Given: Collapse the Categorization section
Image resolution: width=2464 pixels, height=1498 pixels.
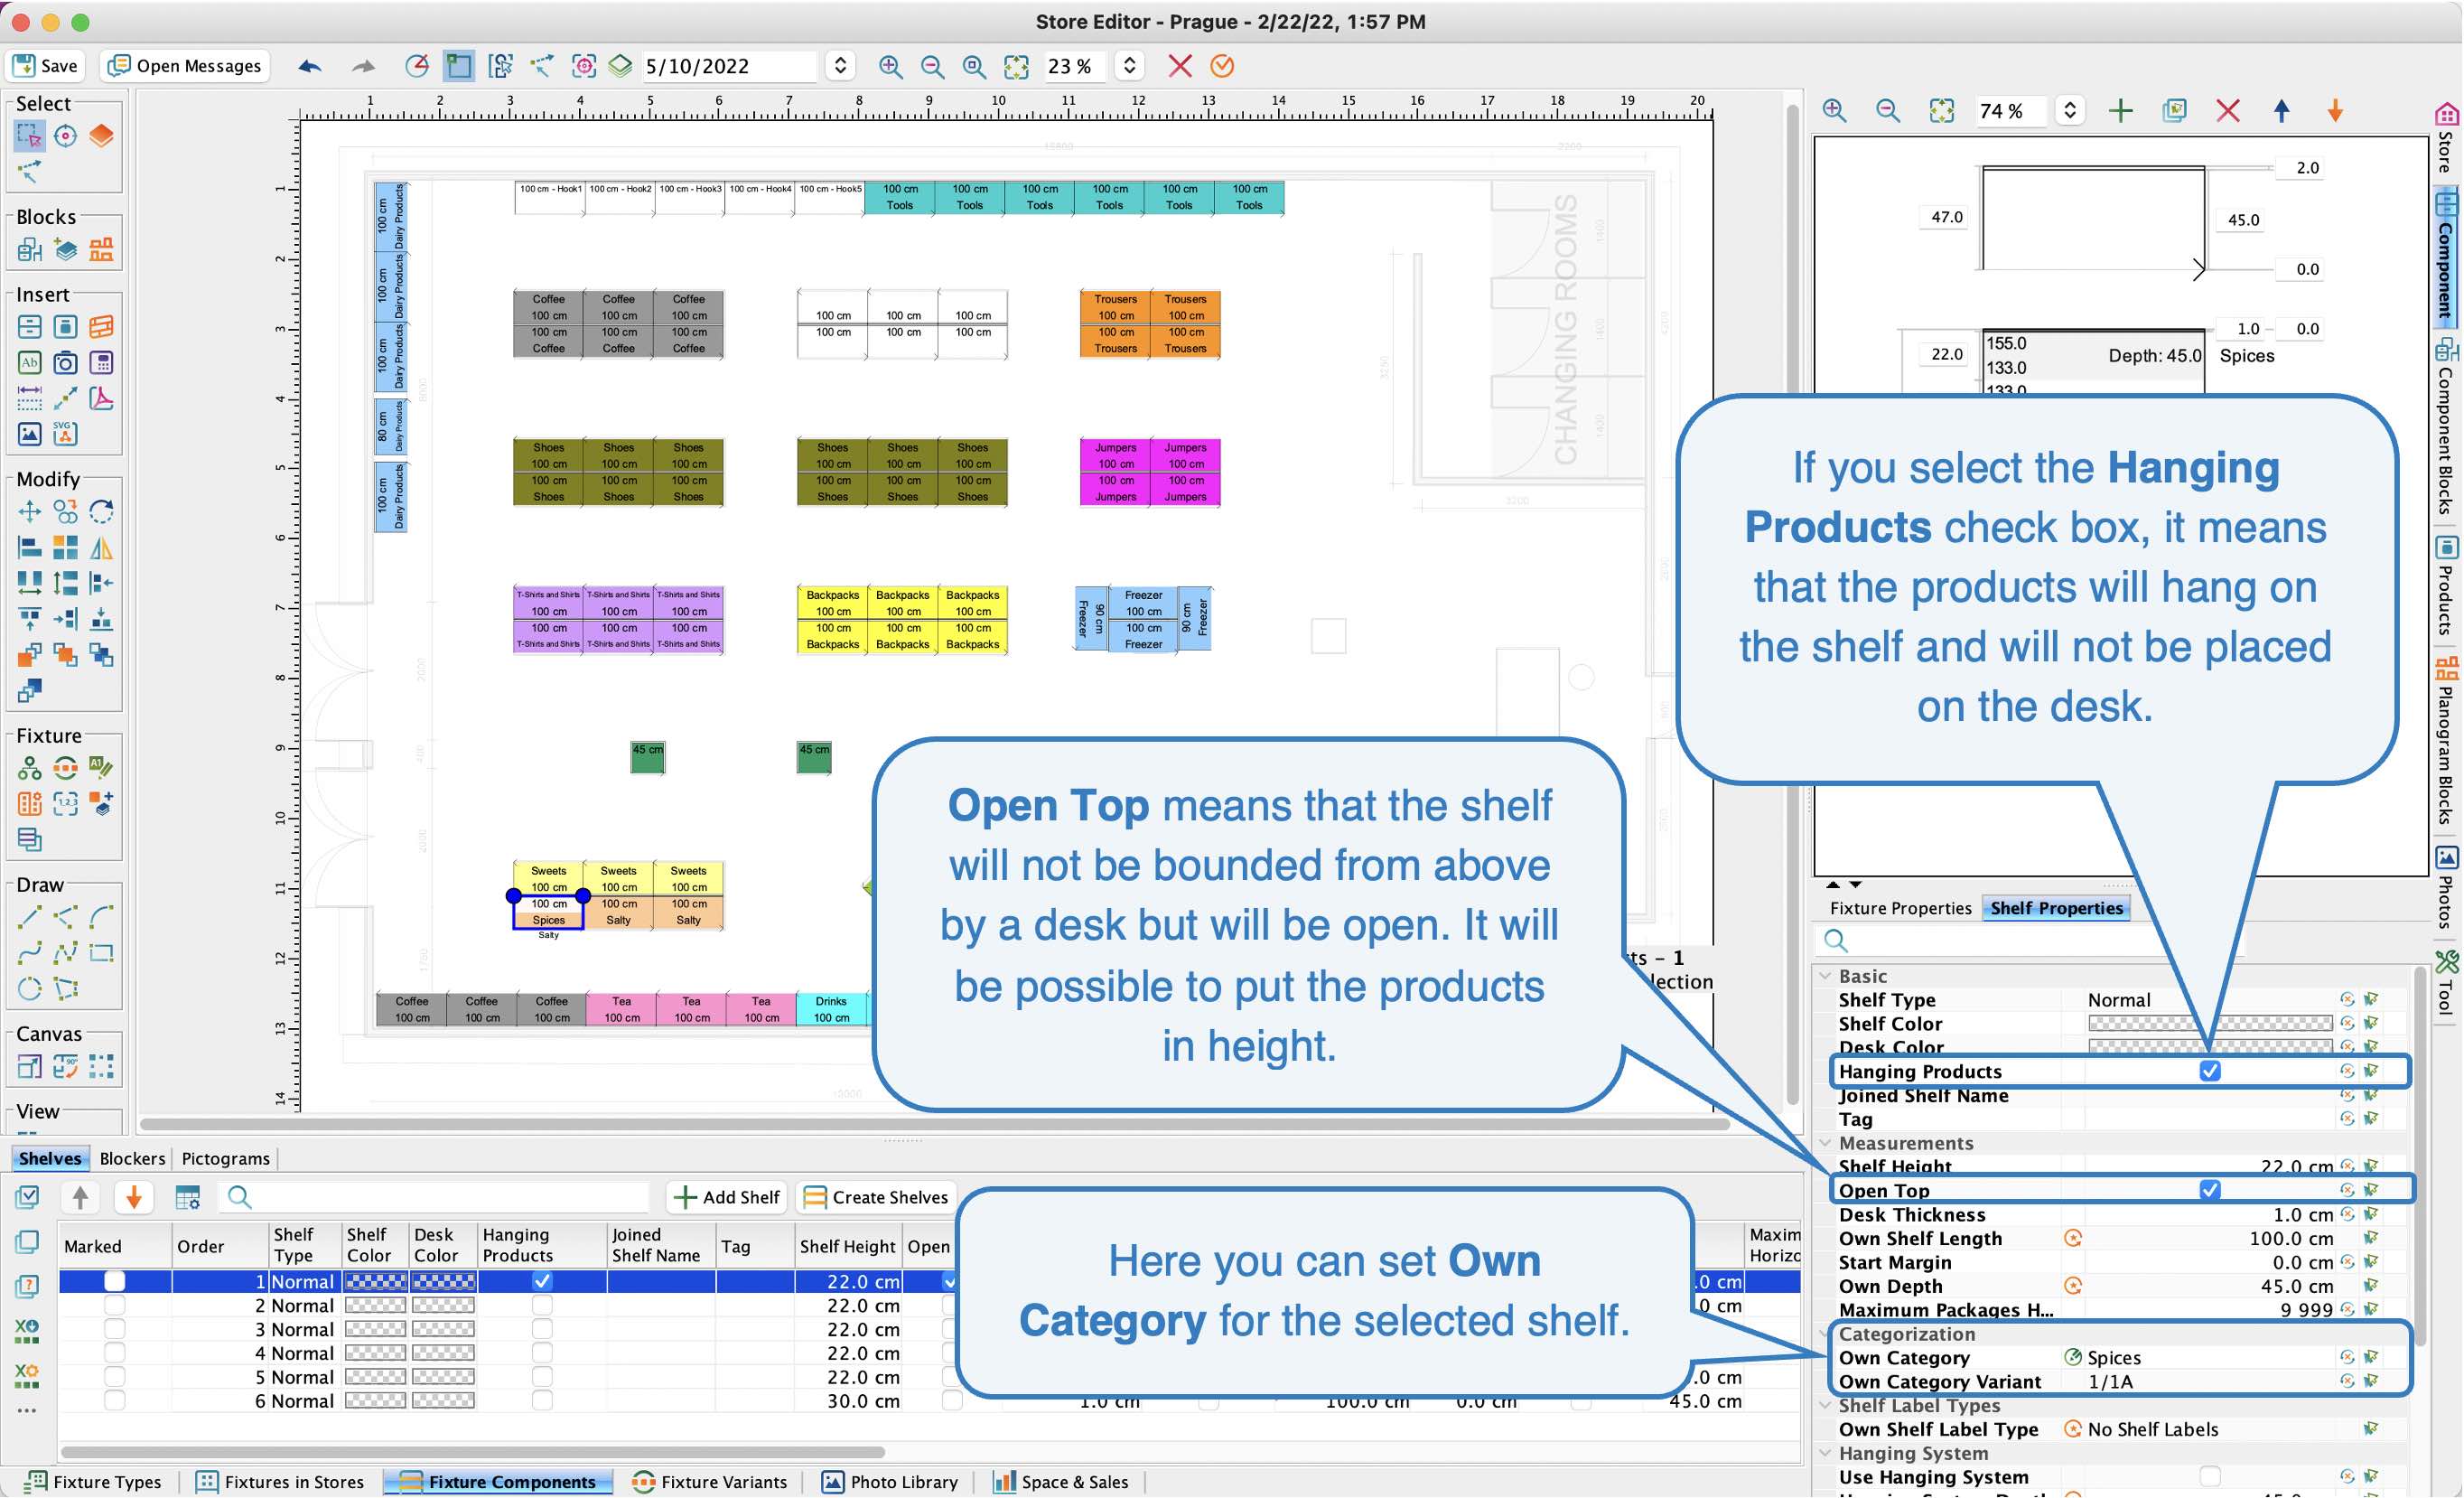Looking at the screenshot, I should (x=1826, y=1334).
